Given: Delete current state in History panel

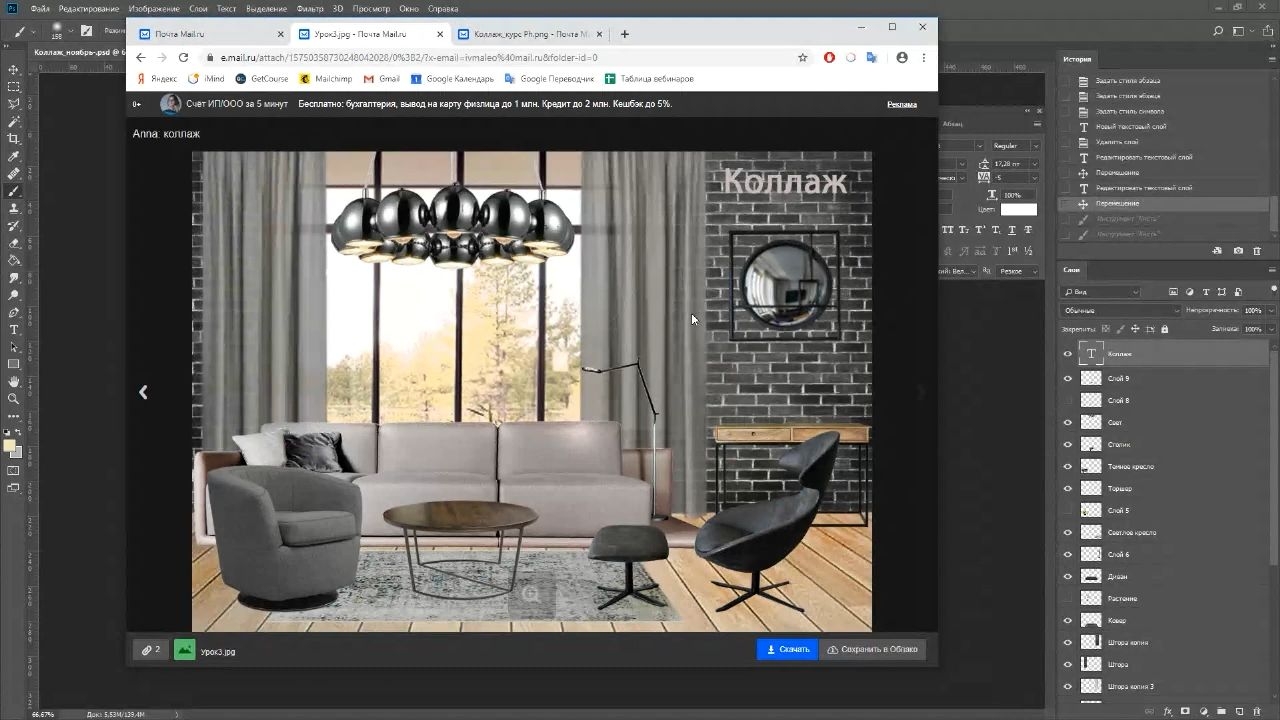Looking at the screenshot, I should pos(1258,250).
